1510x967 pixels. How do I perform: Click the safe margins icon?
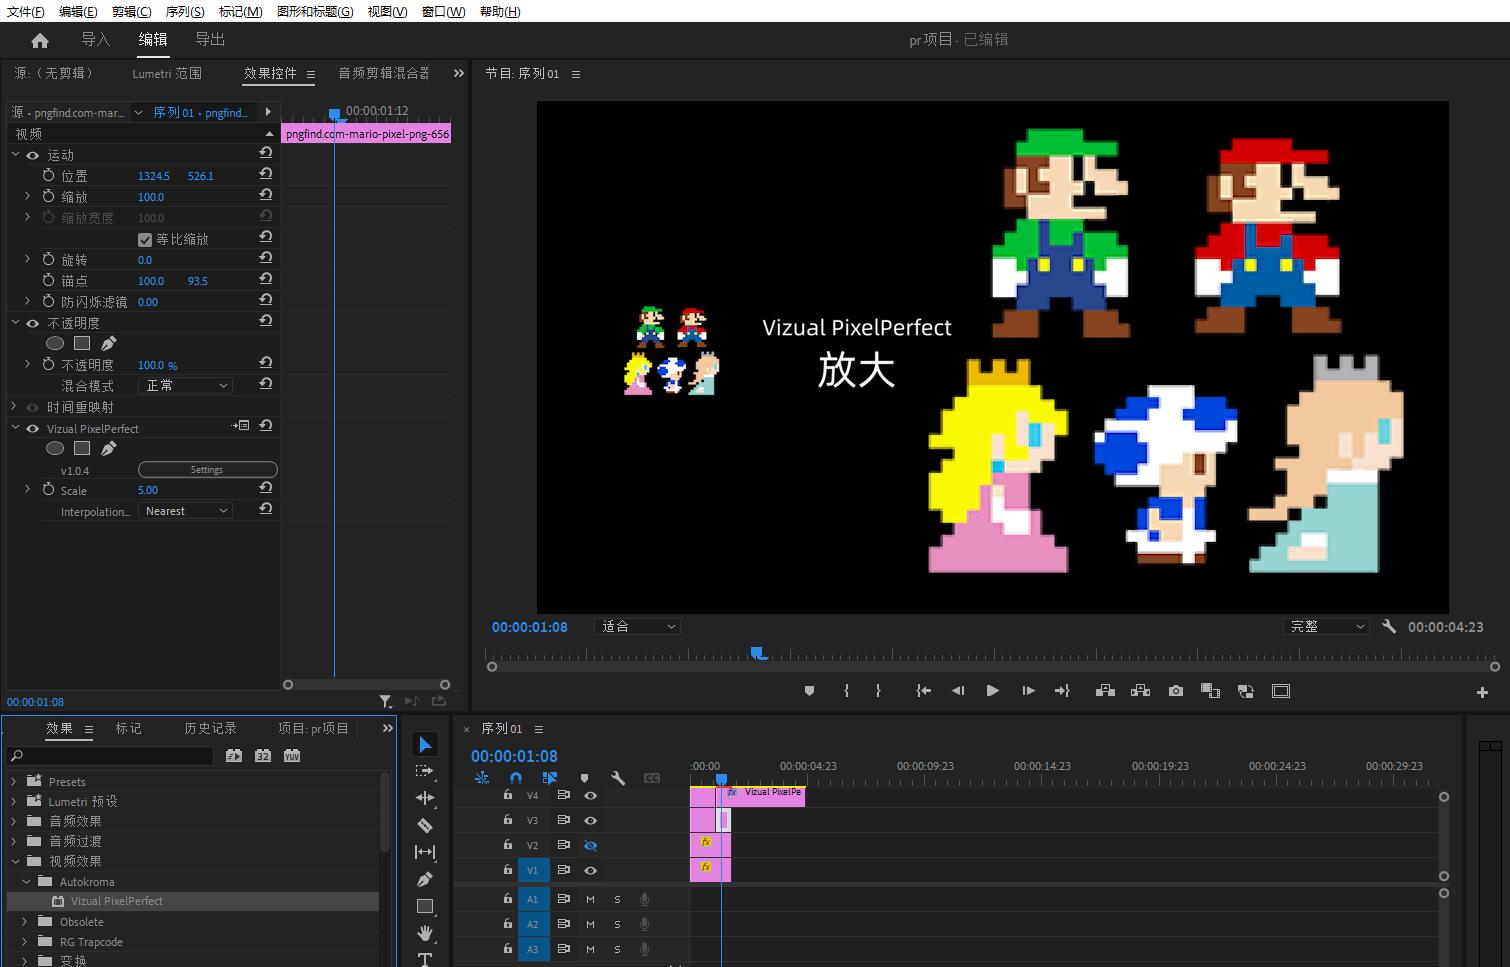point(1281,691)
